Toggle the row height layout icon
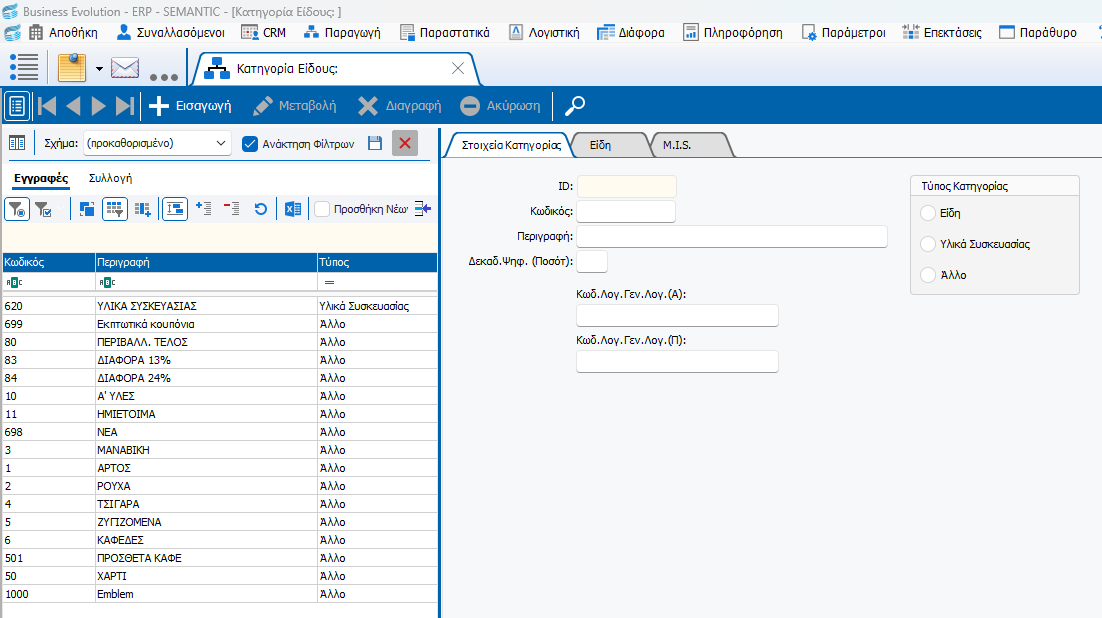 coord(175,210)
